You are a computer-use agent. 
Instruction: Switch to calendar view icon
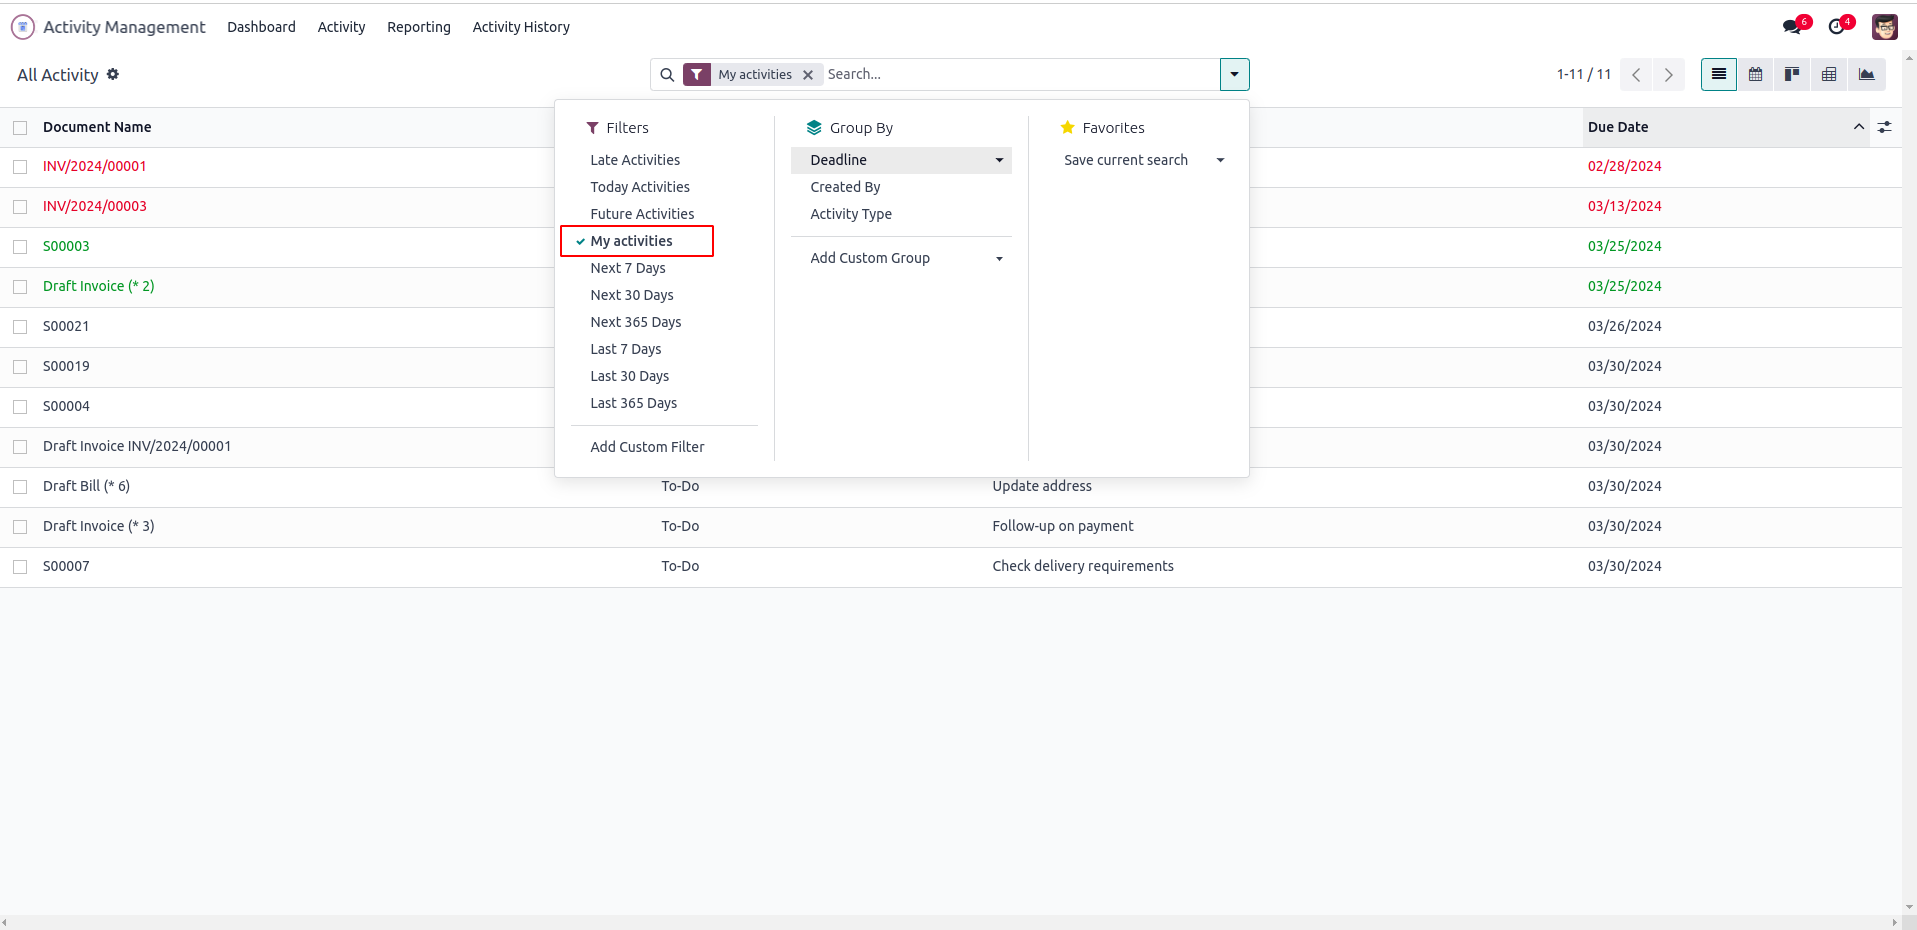(x=1755, y=75)
